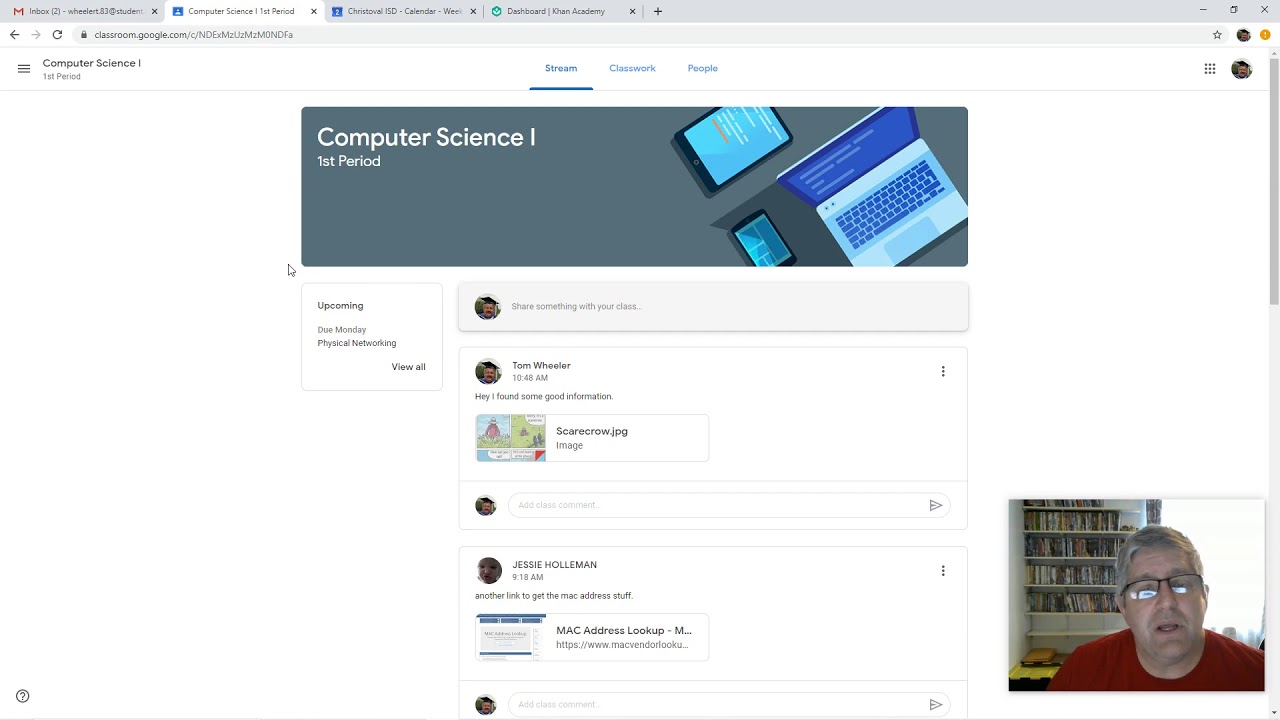Image resolution: width=1280 pixels, height=720 pixels.
Task: Open the main hamburger menu
Action: [24, 69]
